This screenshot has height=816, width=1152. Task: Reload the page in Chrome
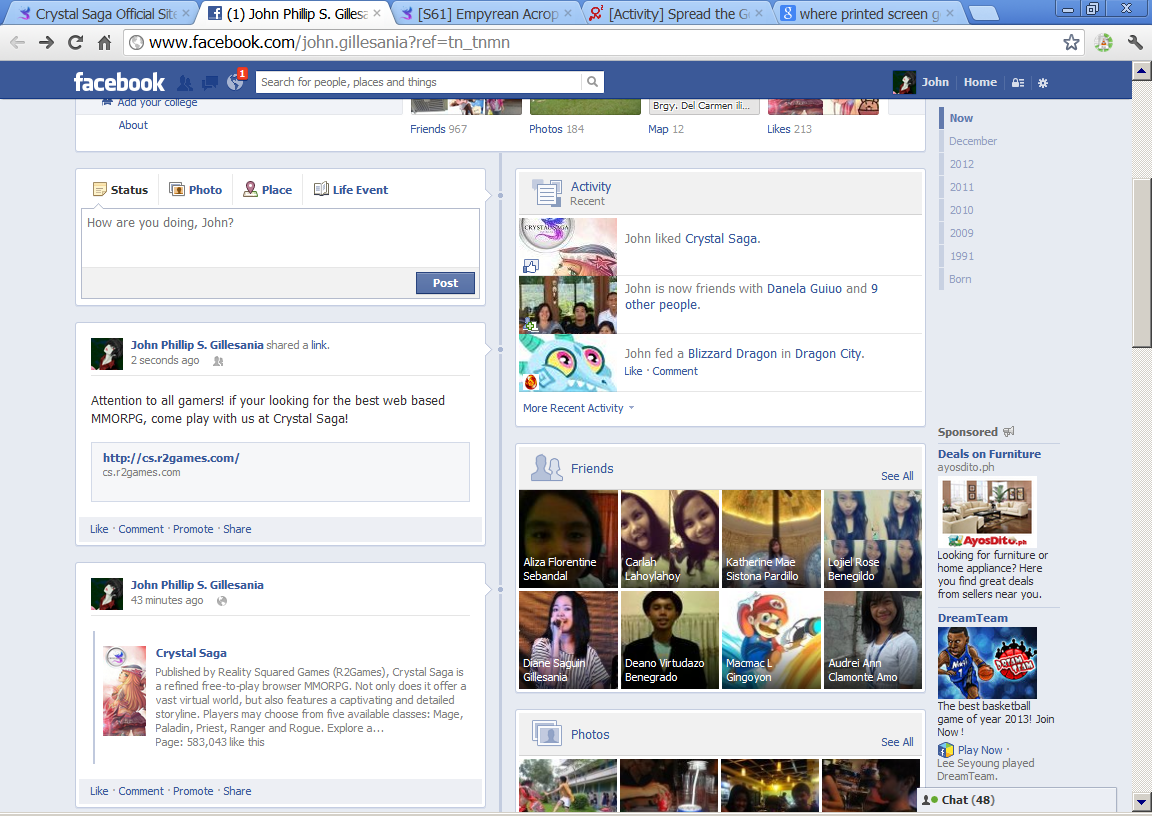75,43
